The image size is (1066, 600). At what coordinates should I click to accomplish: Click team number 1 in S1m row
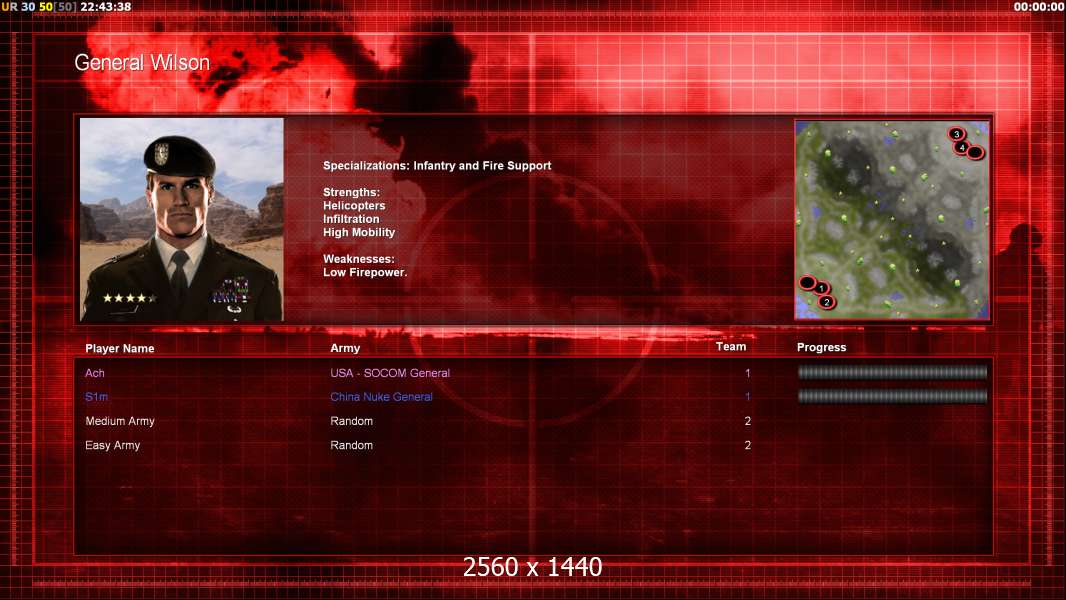tap(748, 397)
